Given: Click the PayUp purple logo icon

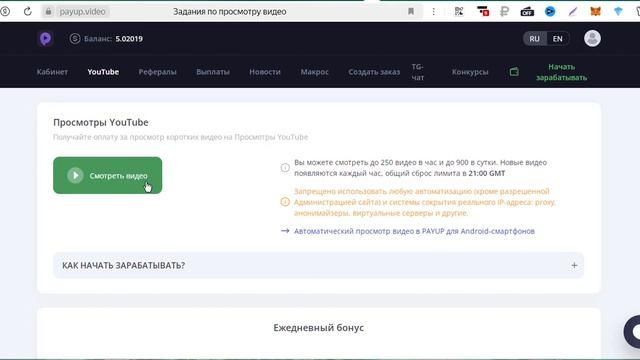Looking at the screenshot, I should coord(45,39).
